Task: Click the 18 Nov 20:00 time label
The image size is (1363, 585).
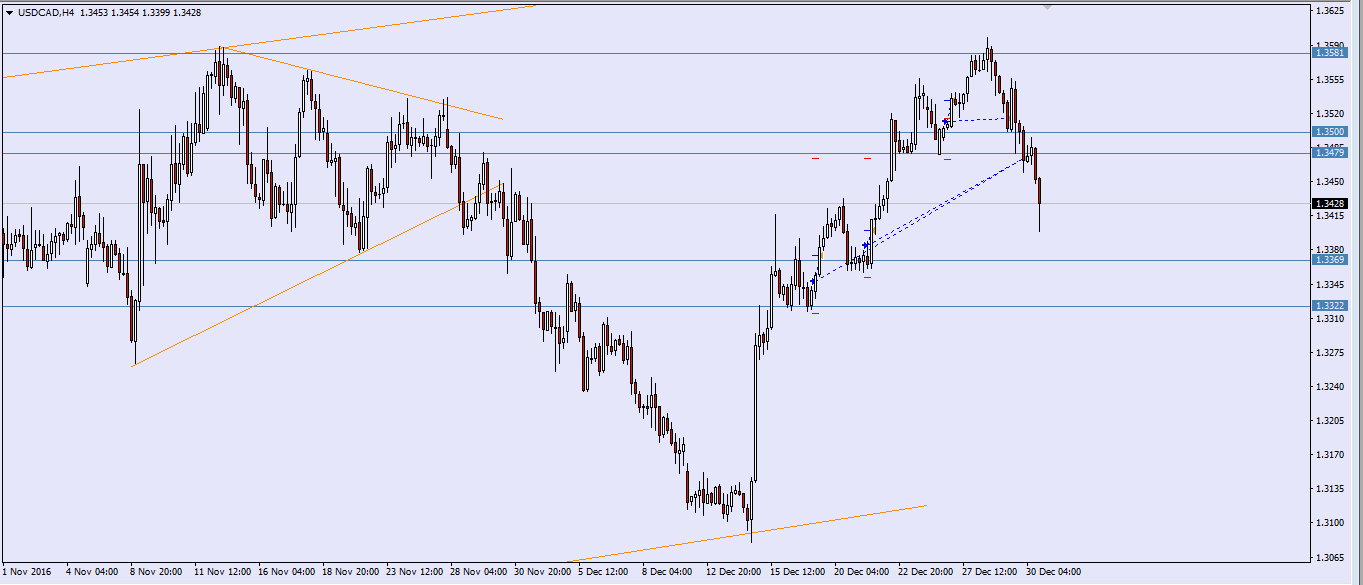Action: tap(349, 572)
